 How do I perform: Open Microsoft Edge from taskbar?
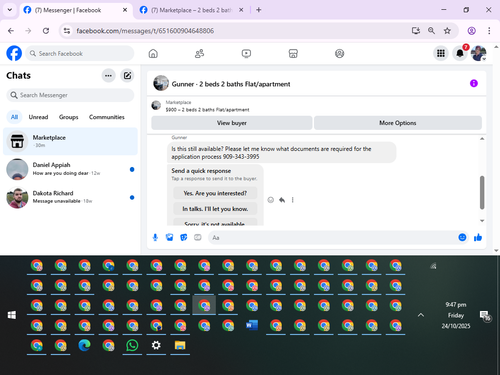tap(84, 345)
